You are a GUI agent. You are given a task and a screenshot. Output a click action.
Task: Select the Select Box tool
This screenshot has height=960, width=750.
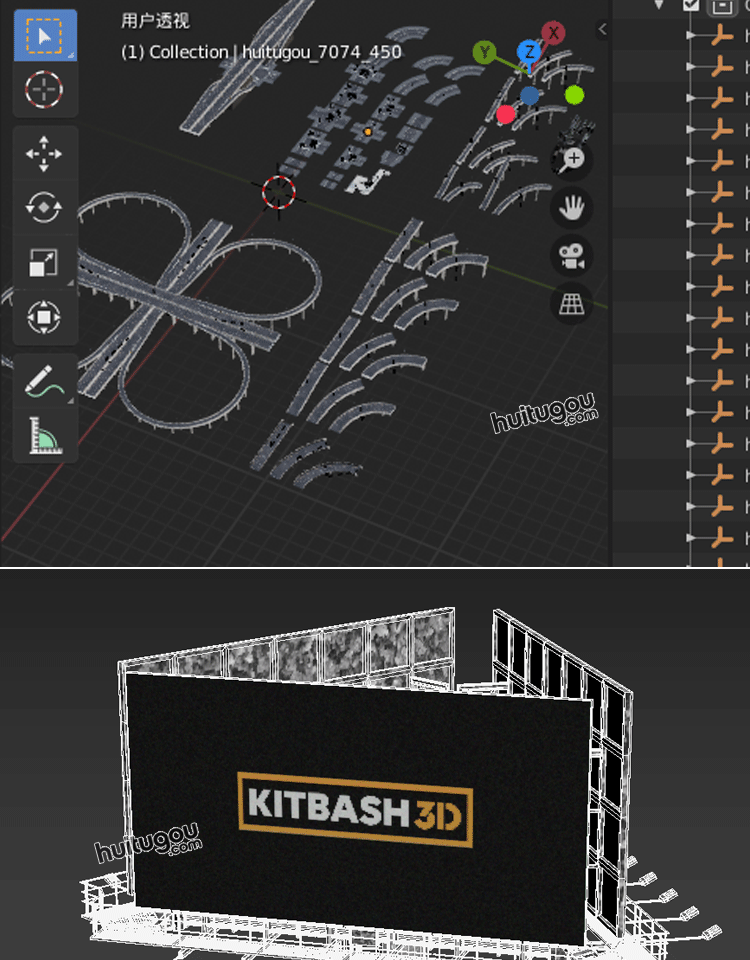pos(45,36)
